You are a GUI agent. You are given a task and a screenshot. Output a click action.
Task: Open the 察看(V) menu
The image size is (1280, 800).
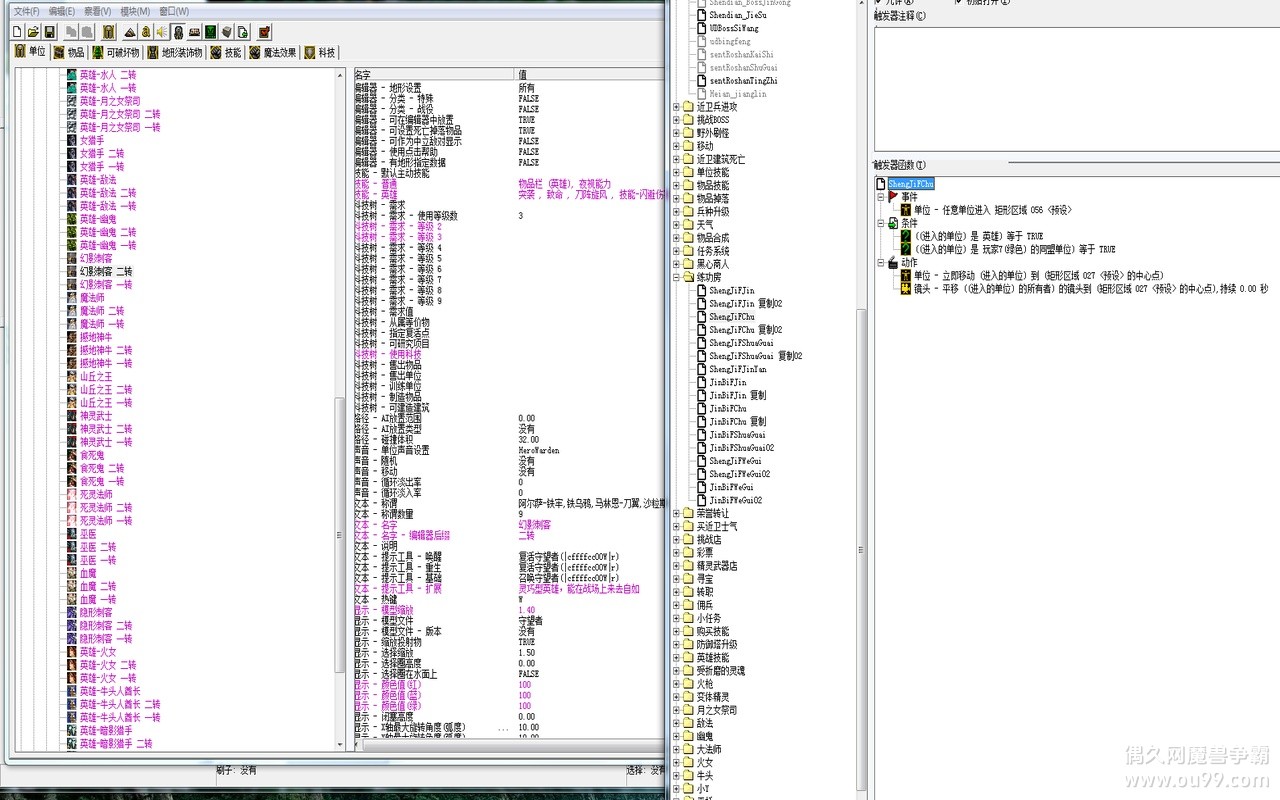[x=98, y=11]
